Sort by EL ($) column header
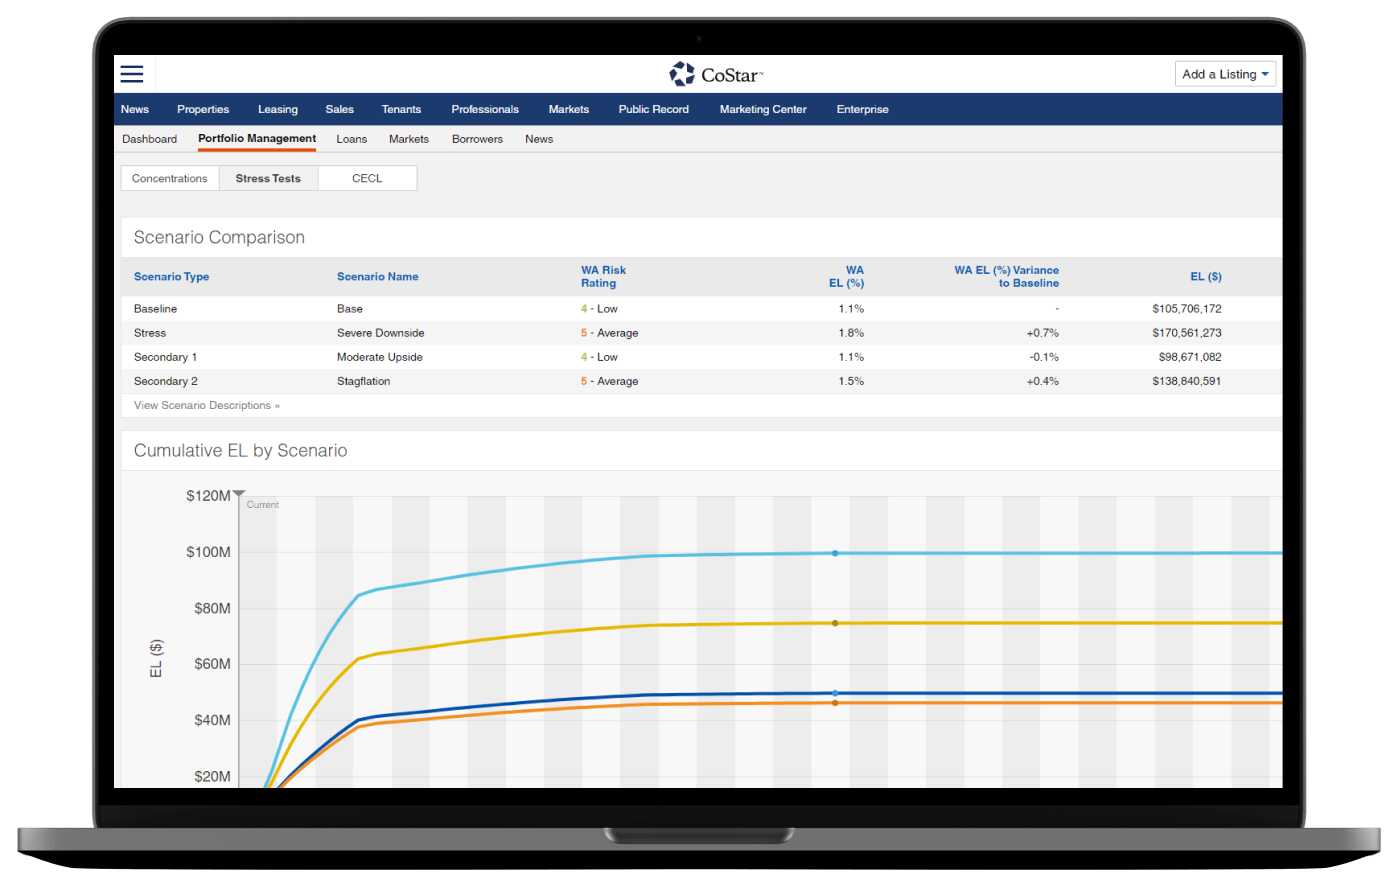The image size is (1400, 894). (1205, 277)
